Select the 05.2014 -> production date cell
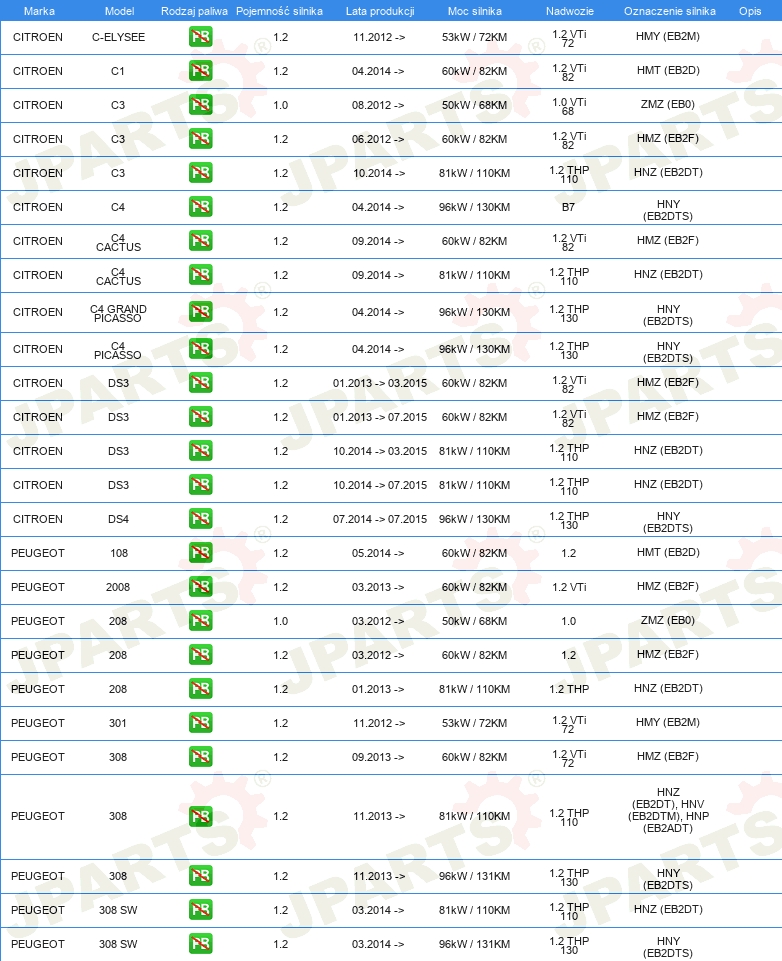The width and height of the screenshot is (782, 961). click(x=378, y=553)
